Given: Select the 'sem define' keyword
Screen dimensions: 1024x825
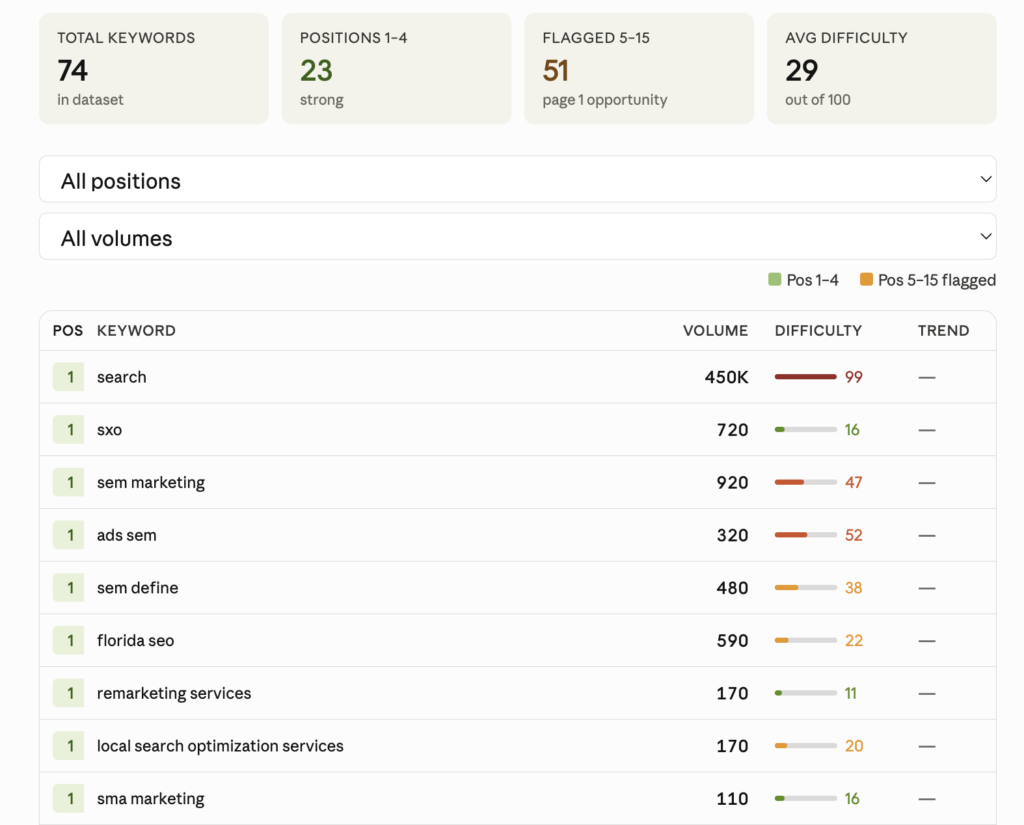Looking at the screenshot, I should 137,588.
